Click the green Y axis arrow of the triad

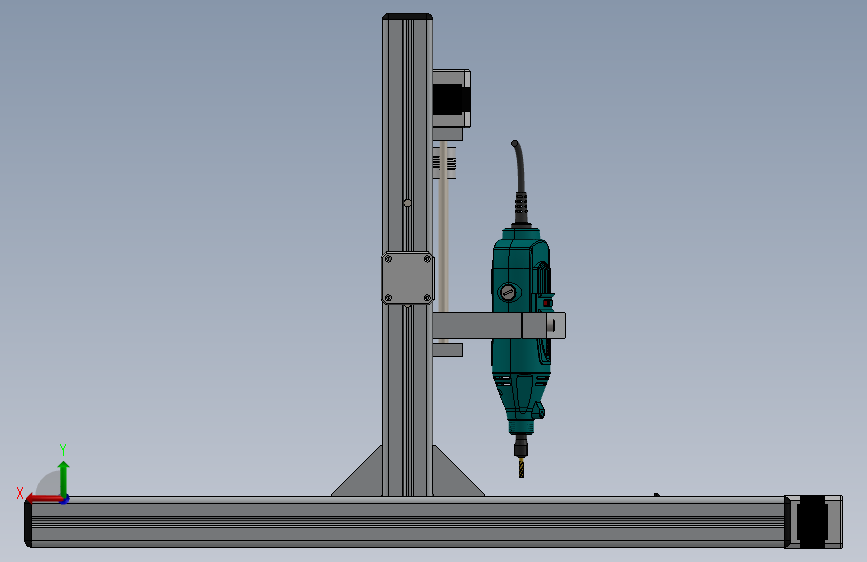pyautogui.click(x=63, y=478)
